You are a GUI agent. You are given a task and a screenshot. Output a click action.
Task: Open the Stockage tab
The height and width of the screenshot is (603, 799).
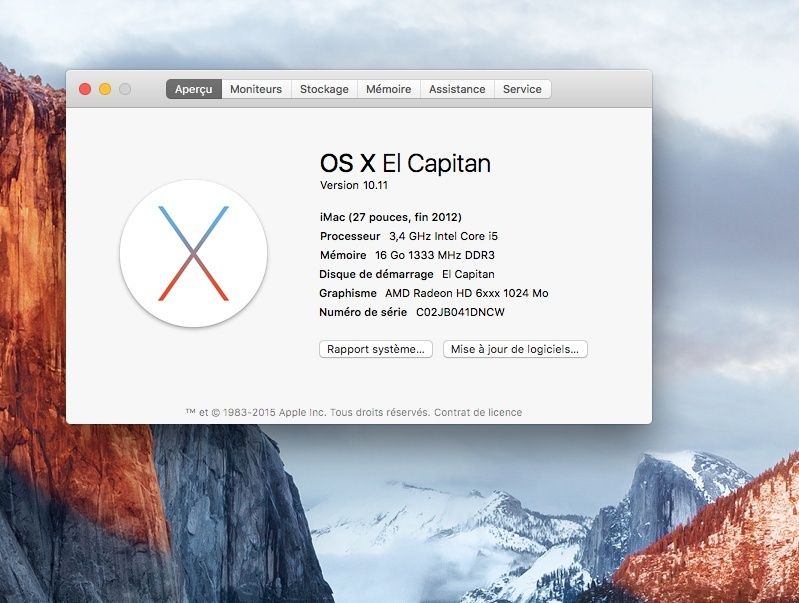[324, 89]
